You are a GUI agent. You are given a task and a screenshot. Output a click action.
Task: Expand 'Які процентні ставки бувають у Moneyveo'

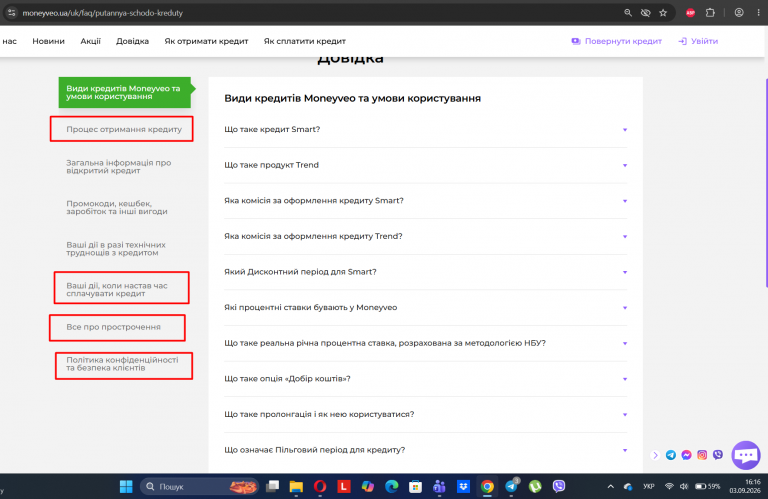pos(425,308)
